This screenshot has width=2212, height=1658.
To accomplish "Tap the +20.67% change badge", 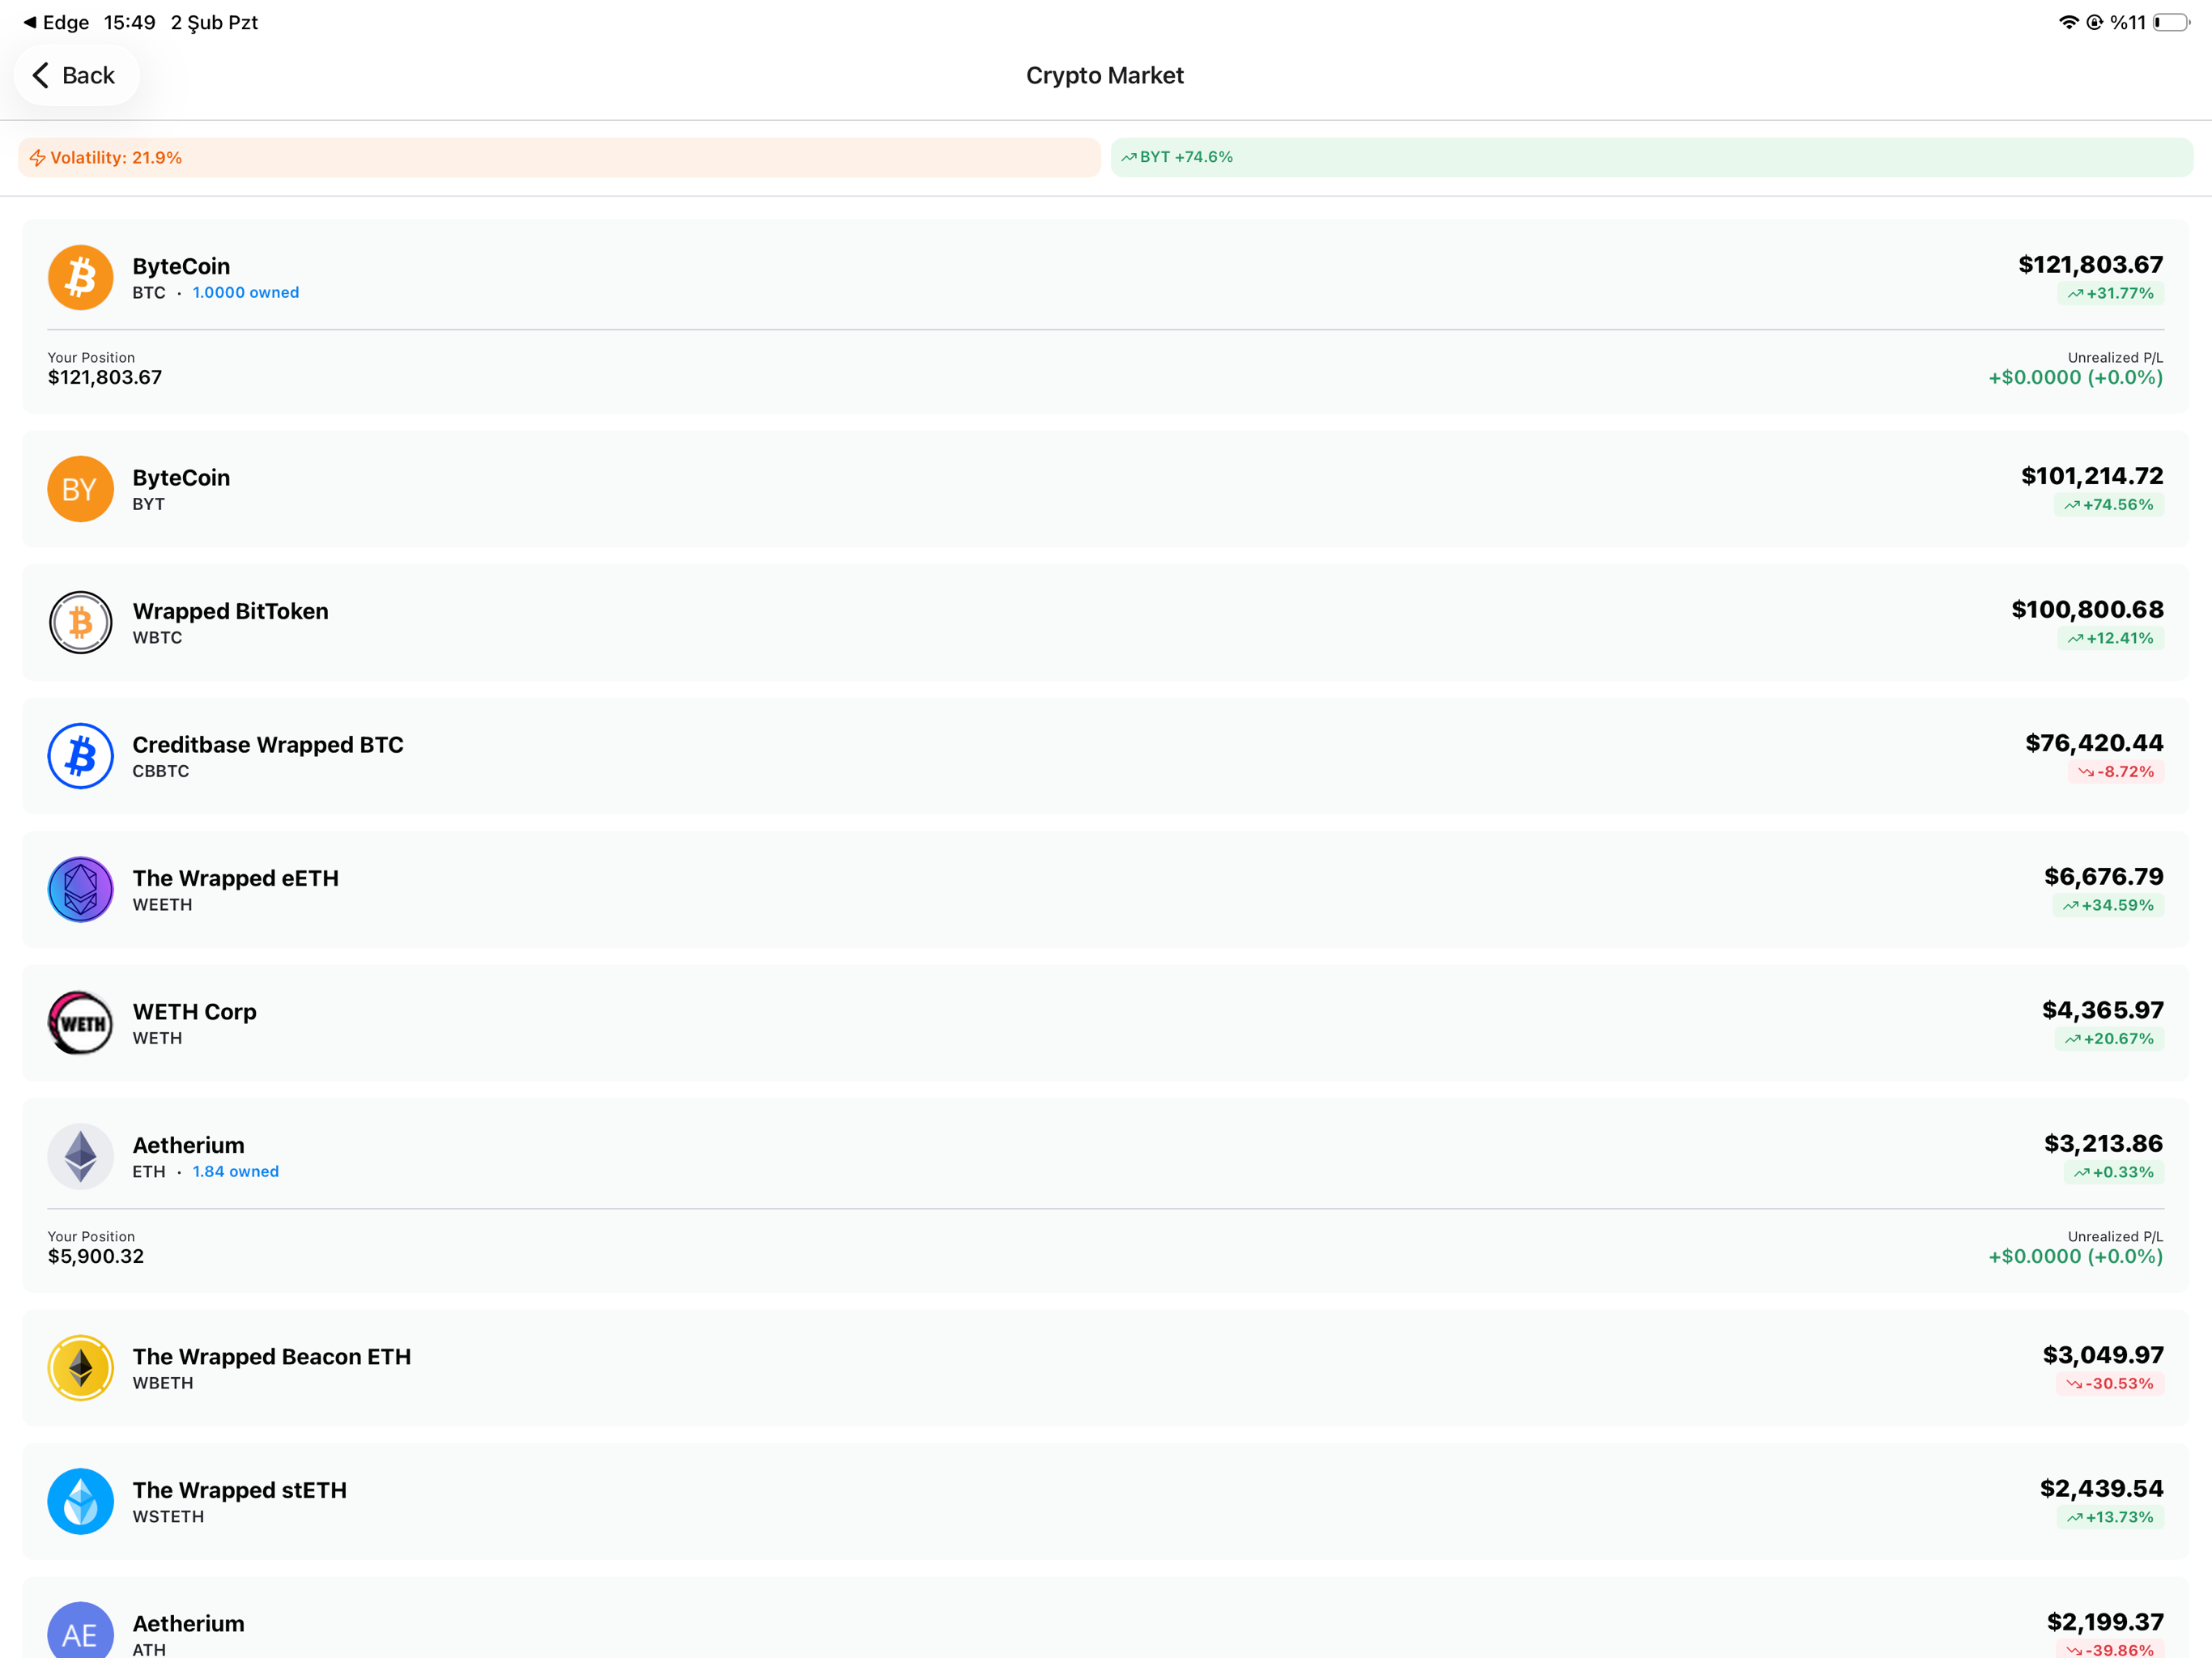I will click(2109, 1039).
